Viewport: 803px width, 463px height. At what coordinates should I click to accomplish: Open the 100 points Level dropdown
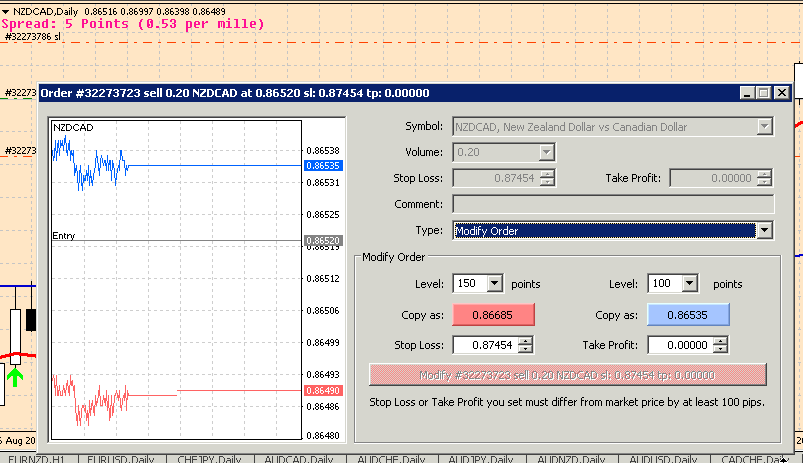tap(689, 283)
